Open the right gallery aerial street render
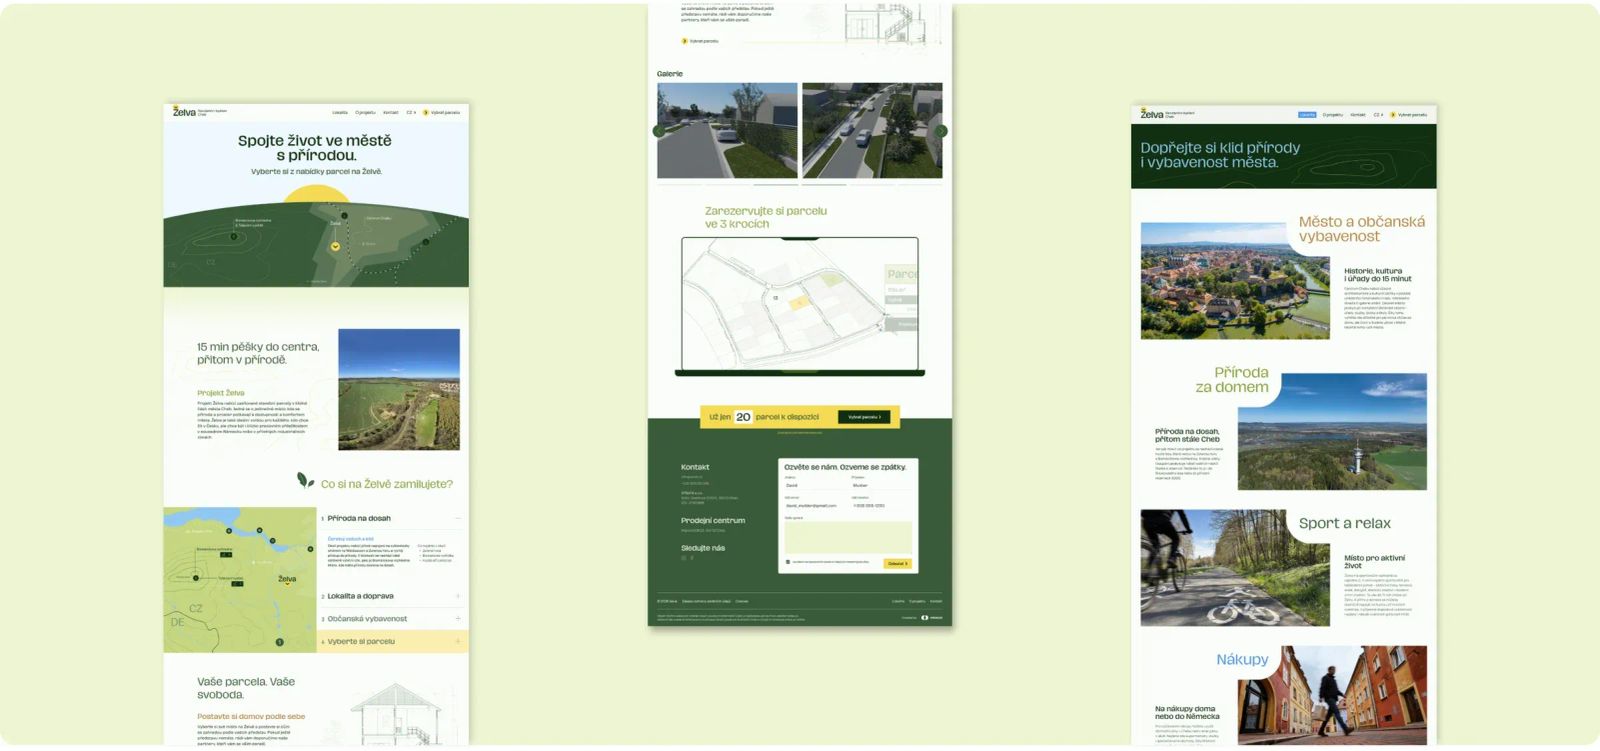This screenshot has width=1600, height=751. [x=872, y=131]
